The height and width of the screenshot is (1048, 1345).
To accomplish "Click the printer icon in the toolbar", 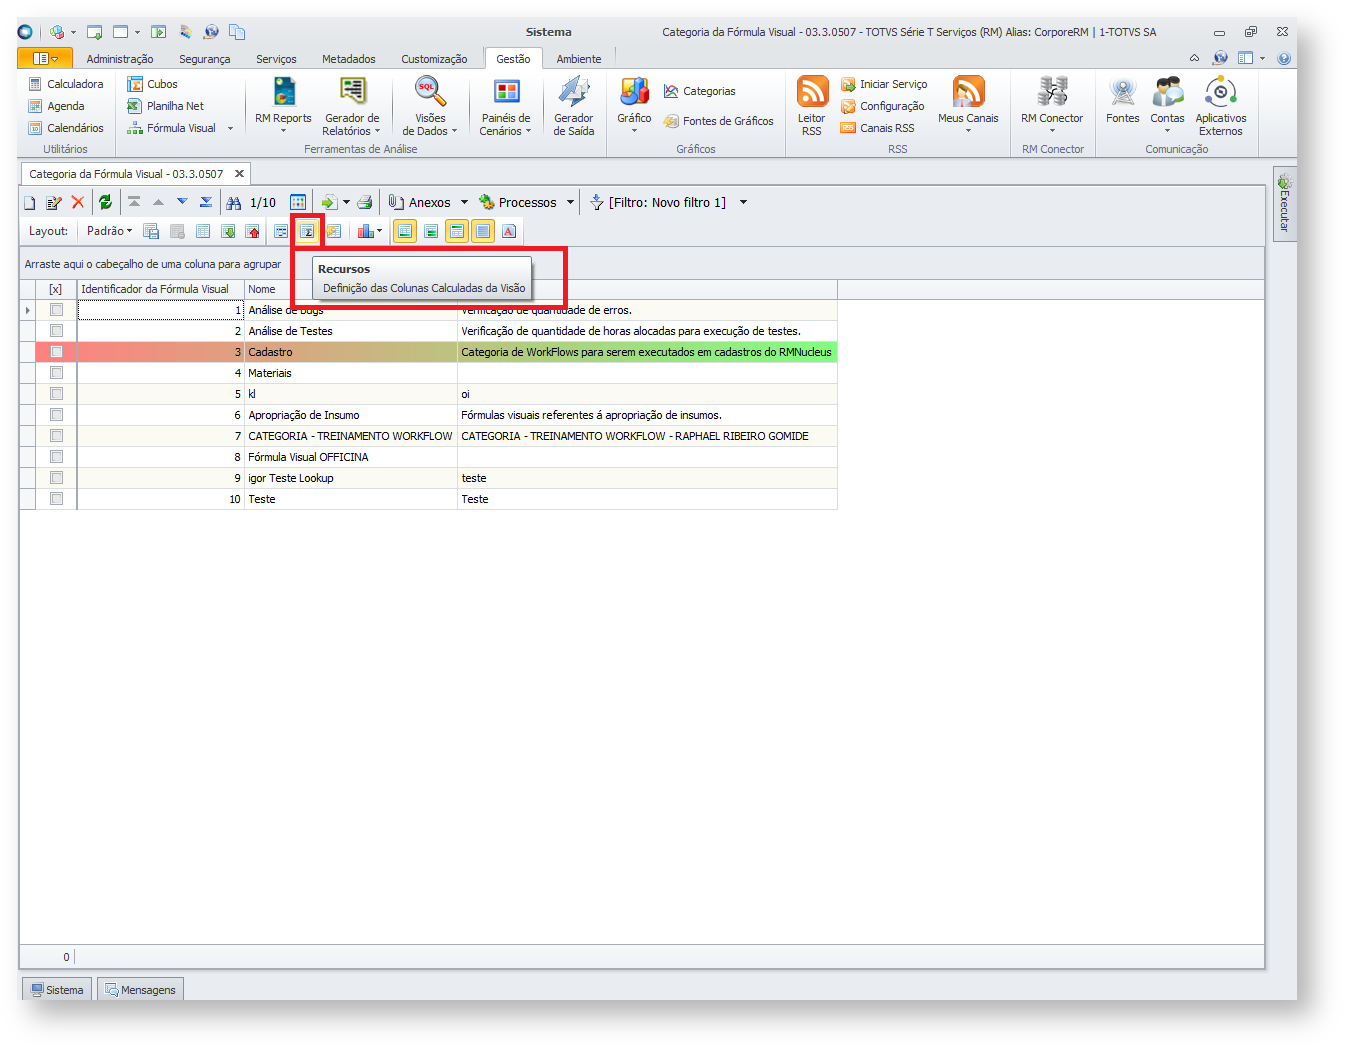I will pos(365,203).
